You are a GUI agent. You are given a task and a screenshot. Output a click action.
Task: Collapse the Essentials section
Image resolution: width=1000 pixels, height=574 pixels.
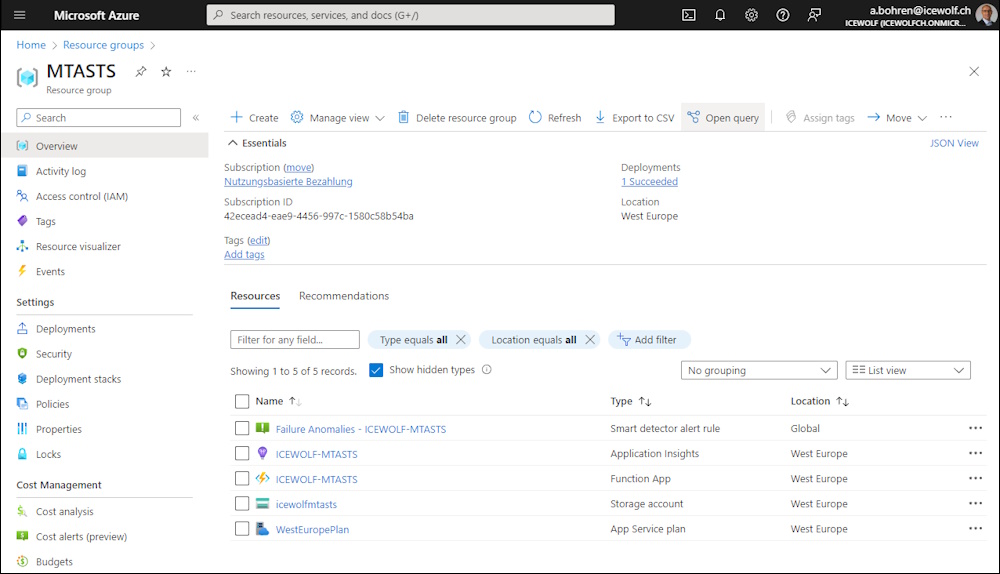point(257,143)
